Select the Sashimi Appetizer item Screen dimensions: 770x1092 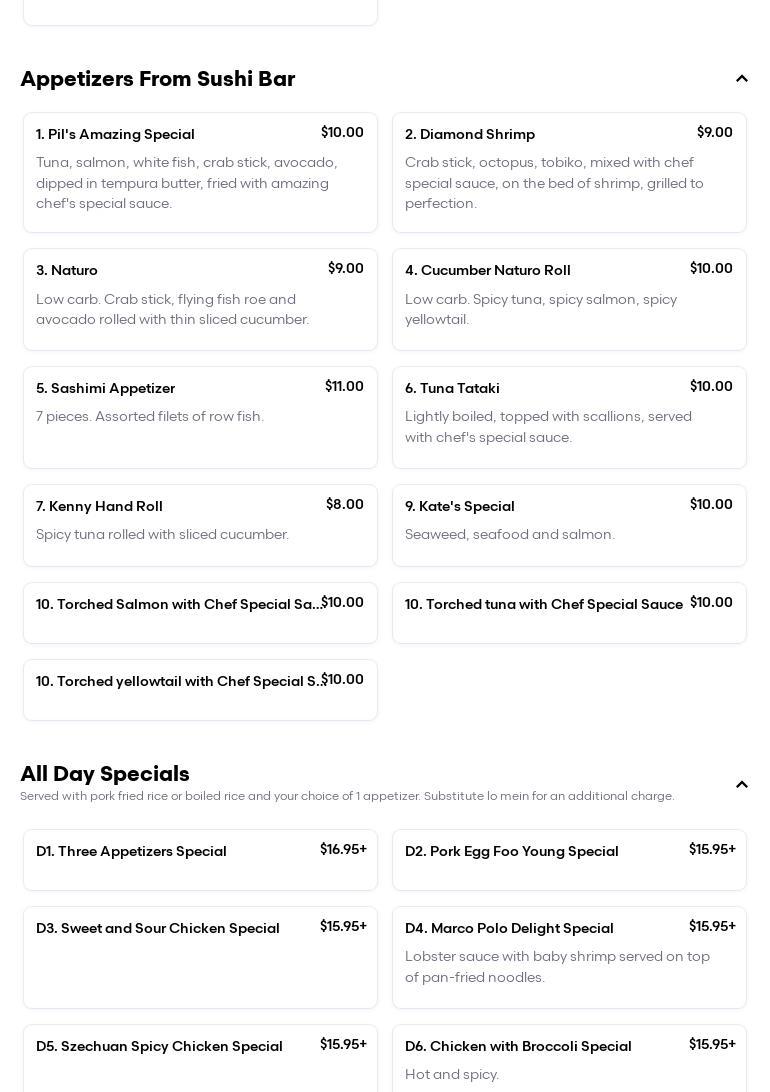point(200,417)
